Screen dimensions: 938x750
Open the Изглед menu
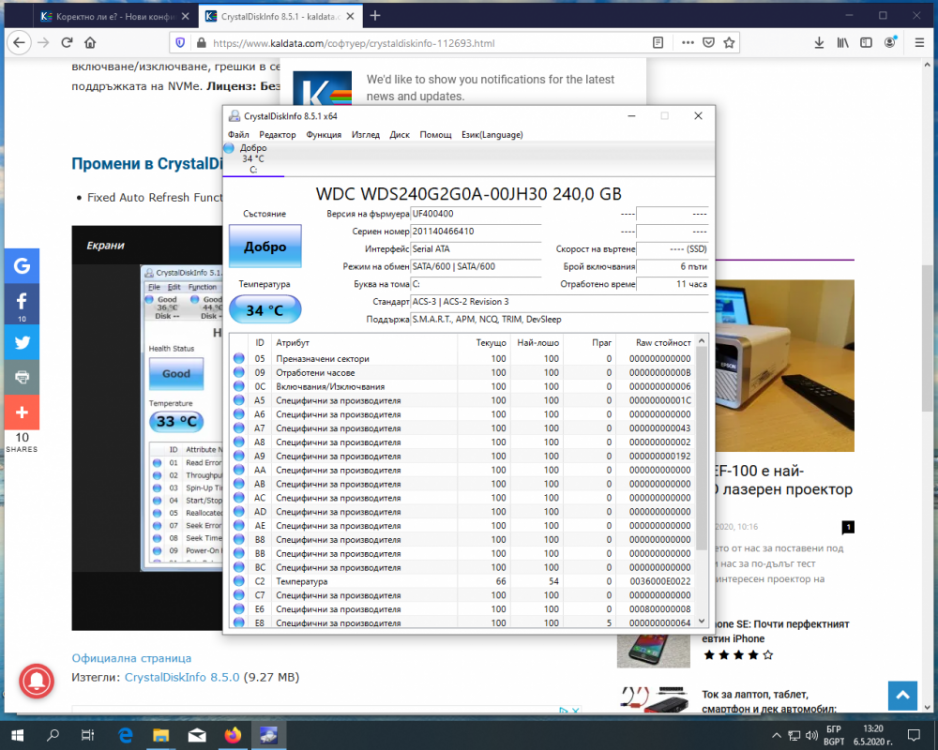[365, 135]
